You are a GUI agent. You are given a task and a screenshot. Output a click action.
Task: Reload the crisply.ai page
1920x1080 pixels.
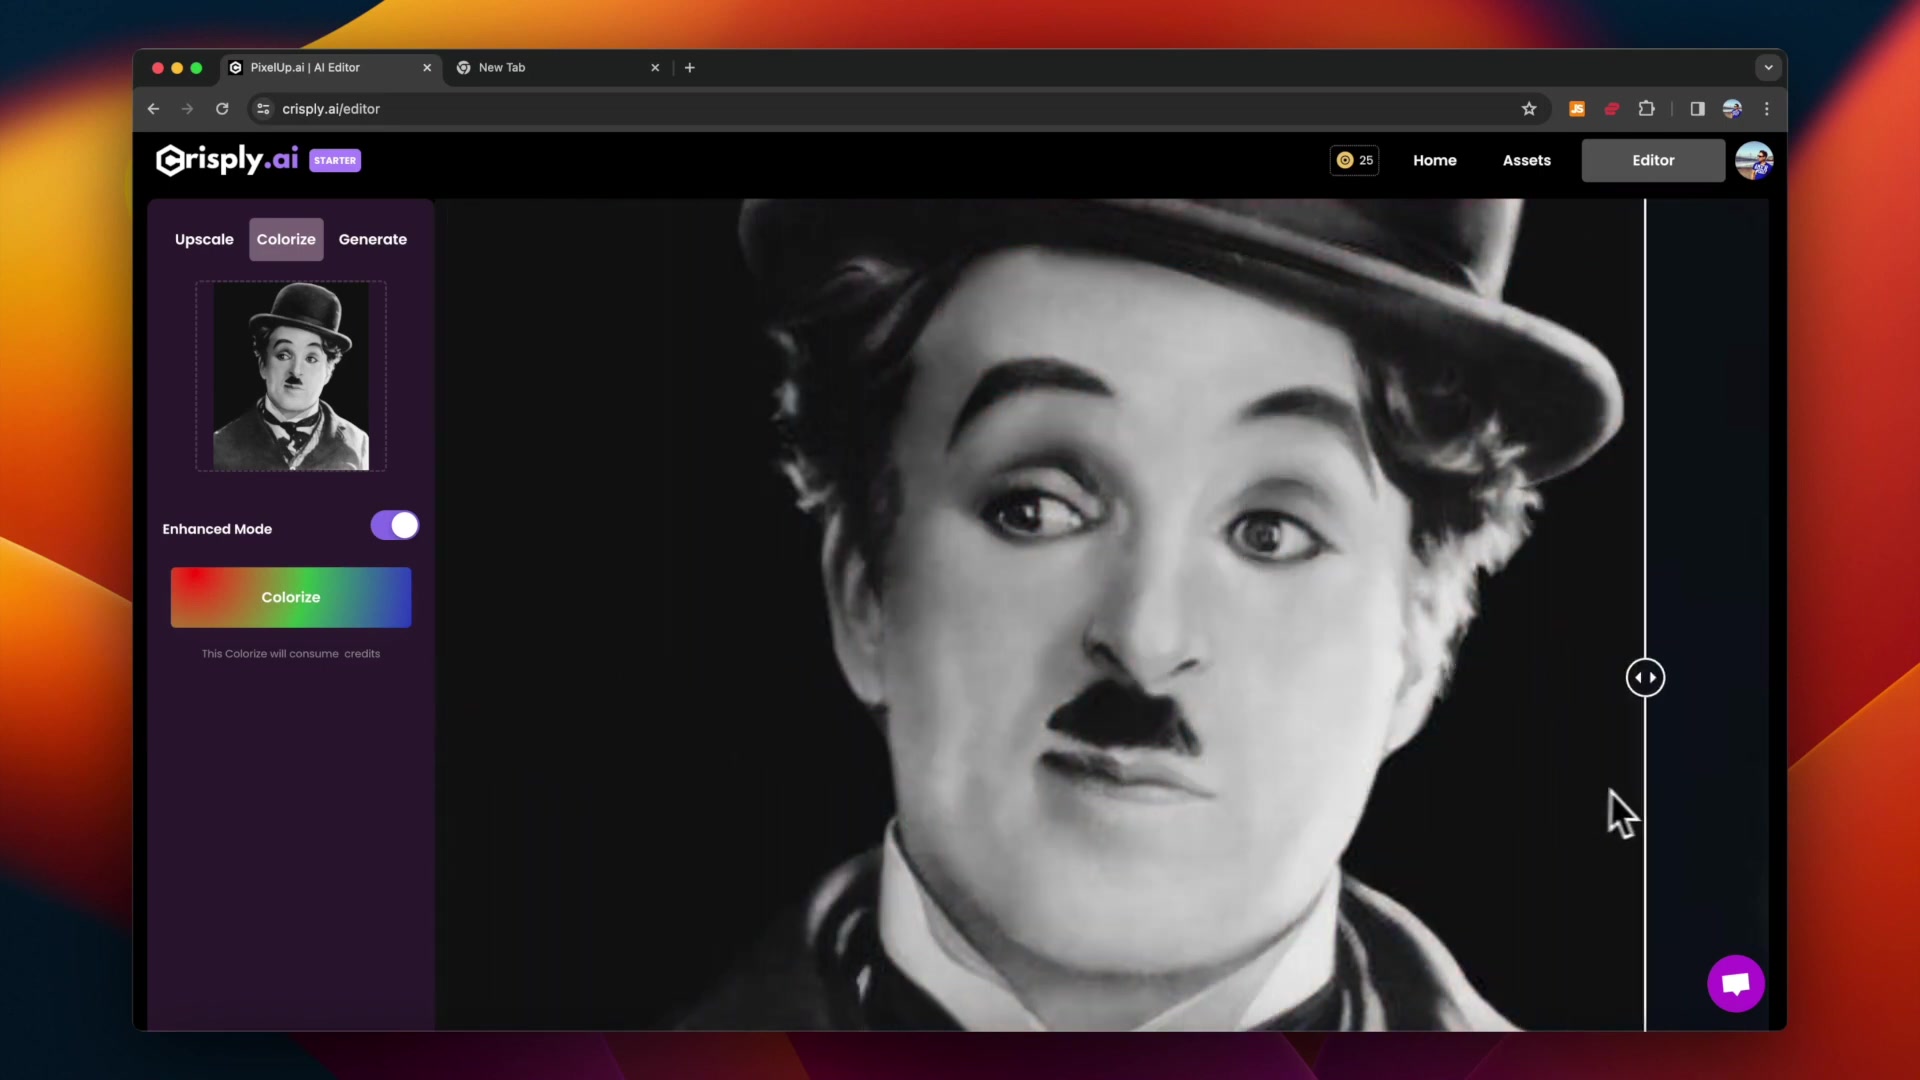222,109
